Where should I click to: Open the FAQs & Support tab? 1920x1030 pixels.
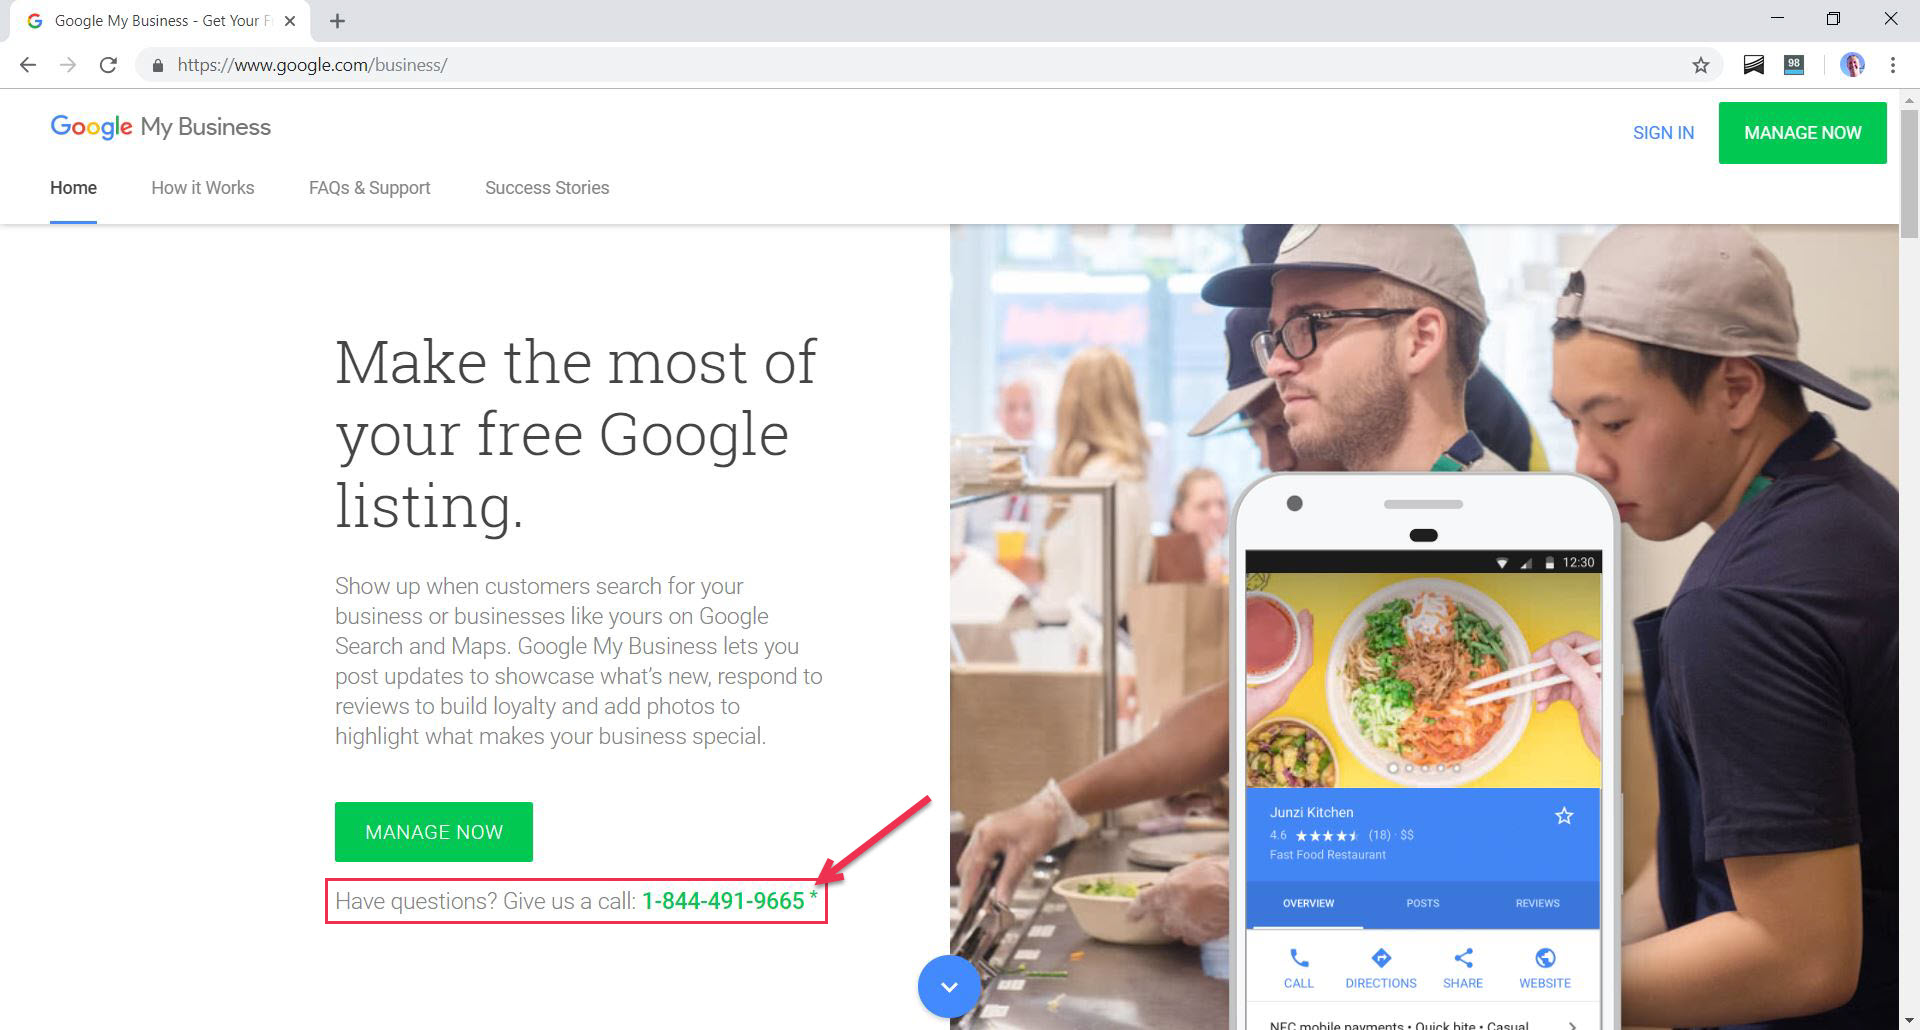tap(370, 188)
